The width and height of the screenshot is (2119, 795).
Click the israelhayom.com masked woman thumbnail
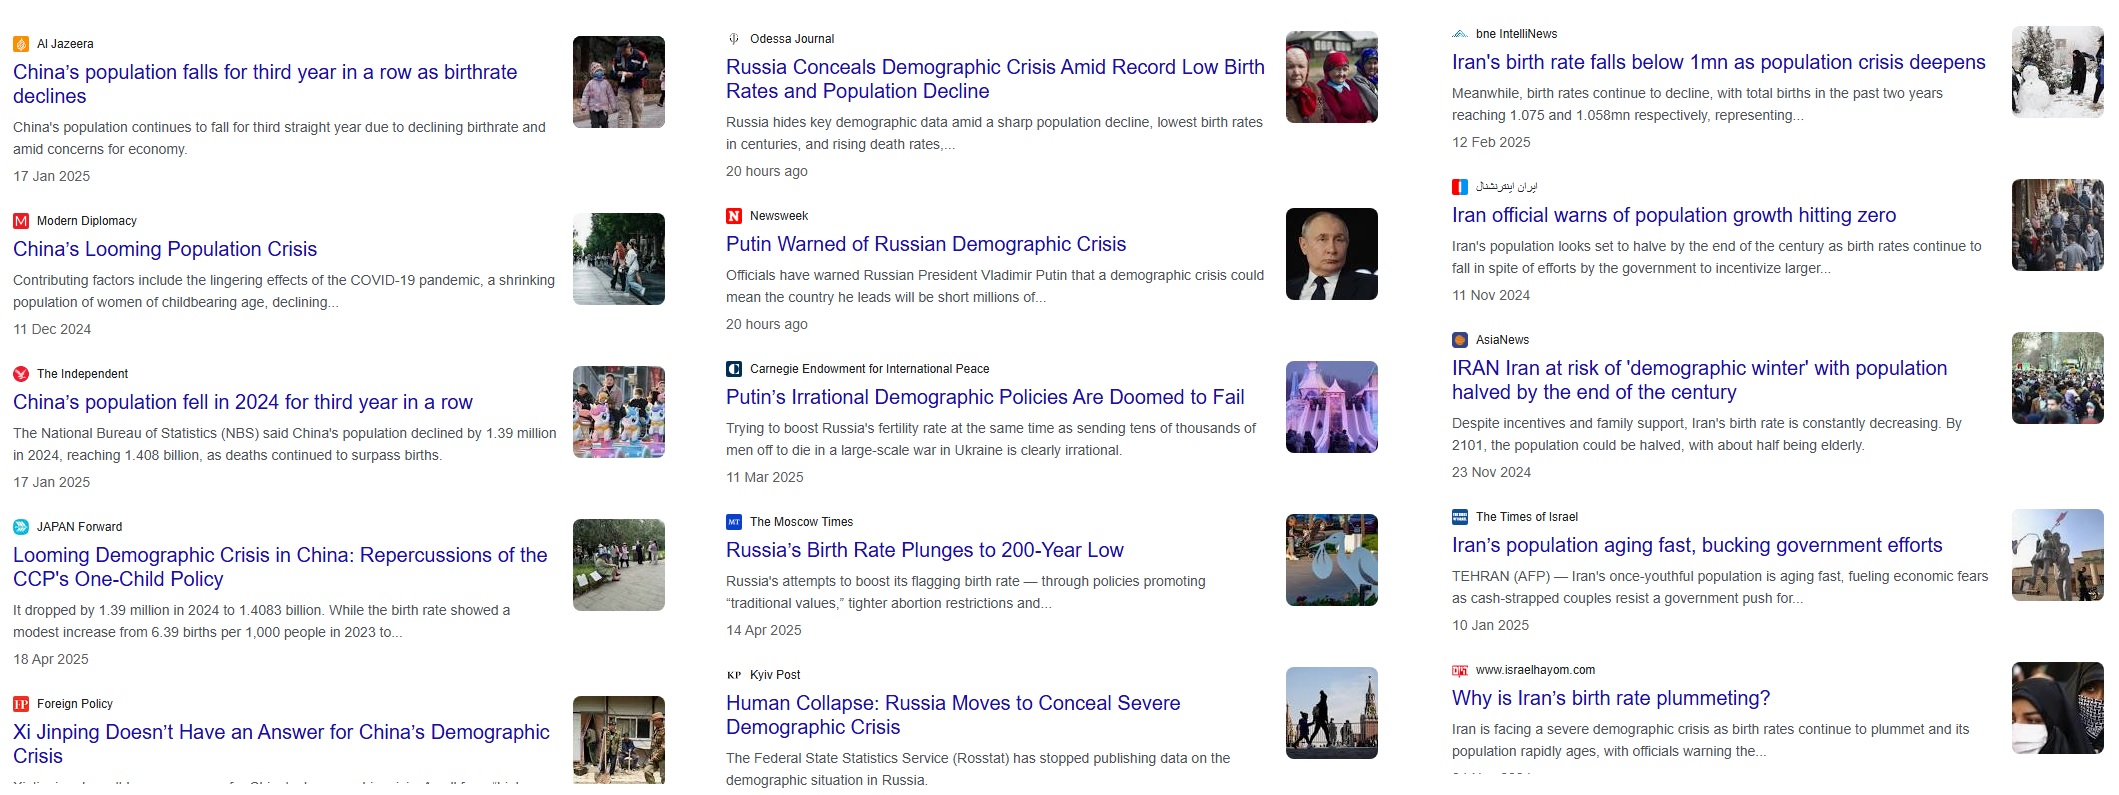(x=2058, y=708)
